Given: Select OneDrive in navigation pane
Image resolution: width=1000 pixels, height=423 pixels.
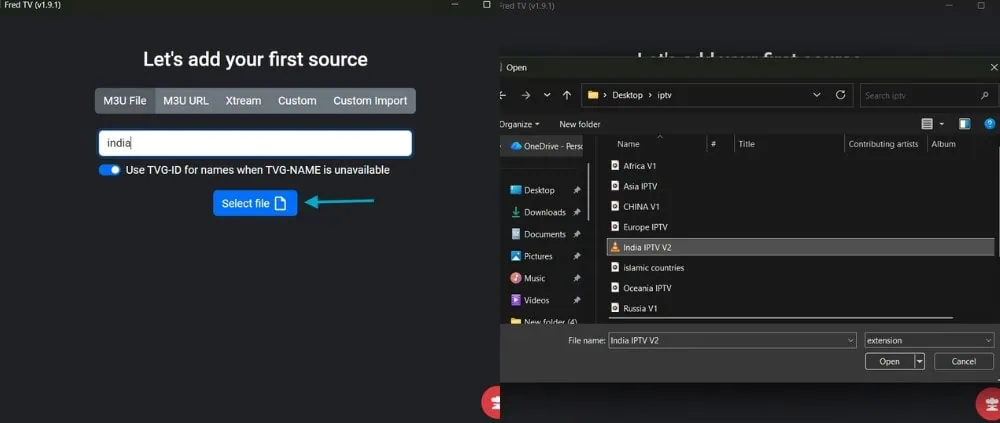Looking at the screenshot, I should pyautogui.click(x=547, y=146).
